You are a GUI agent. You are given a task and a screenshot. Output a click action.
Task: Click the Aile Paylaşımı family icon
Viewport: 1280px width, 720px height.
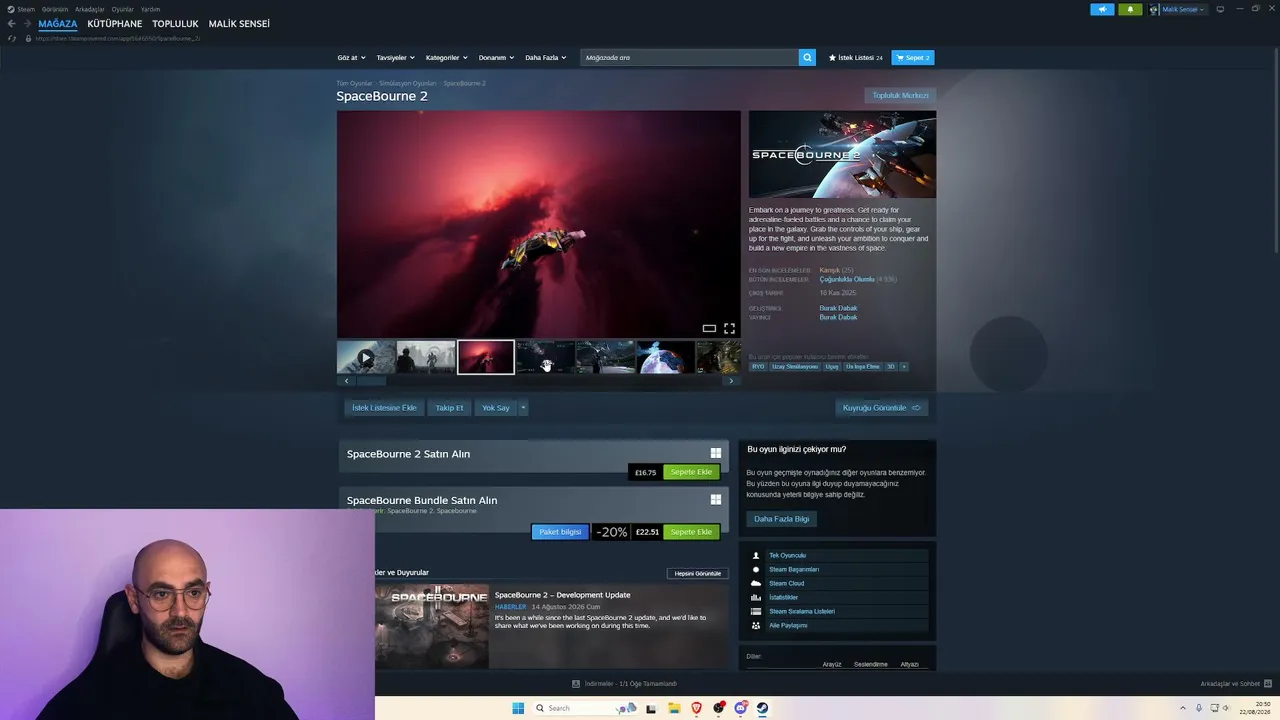point(756,625)
